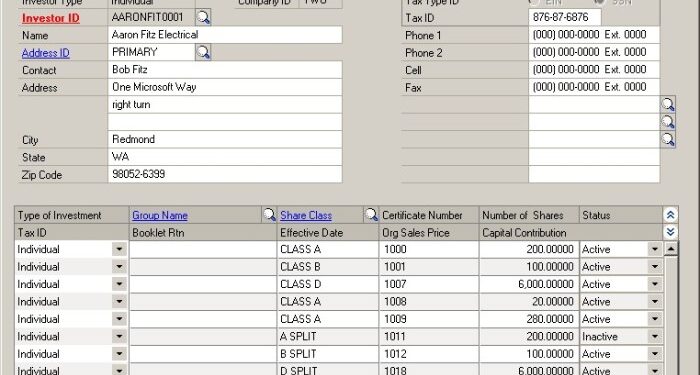Select the CLASS D share class cell
Image resolution: width=700 pixels, height=375 pixels.
click(x=328, y=284)
